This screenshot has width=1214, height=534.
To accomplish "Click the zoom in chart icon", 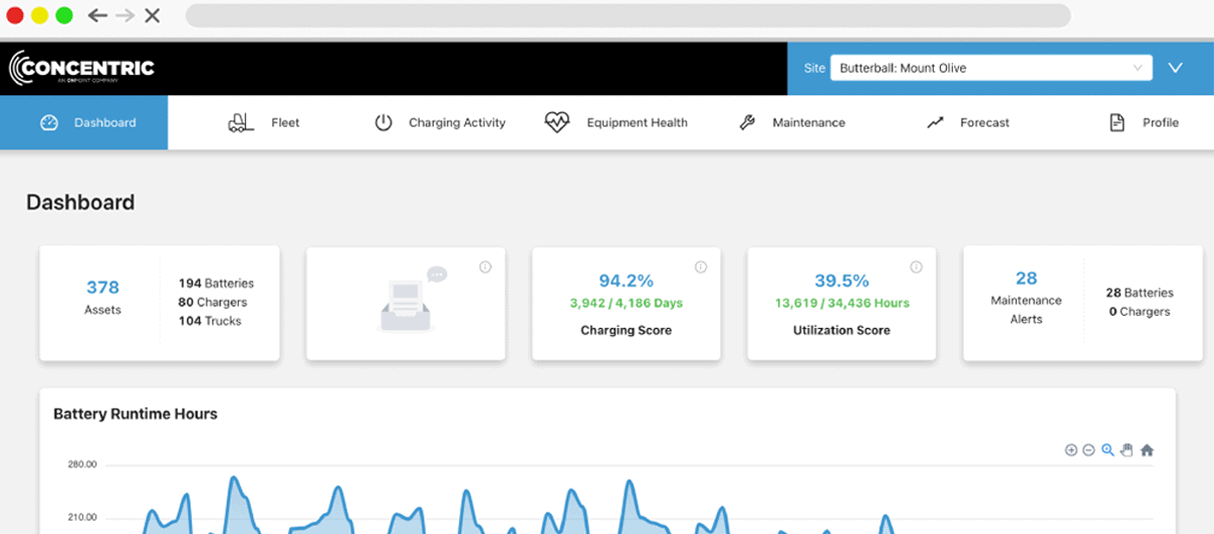I will click(x=1071, y=450).
